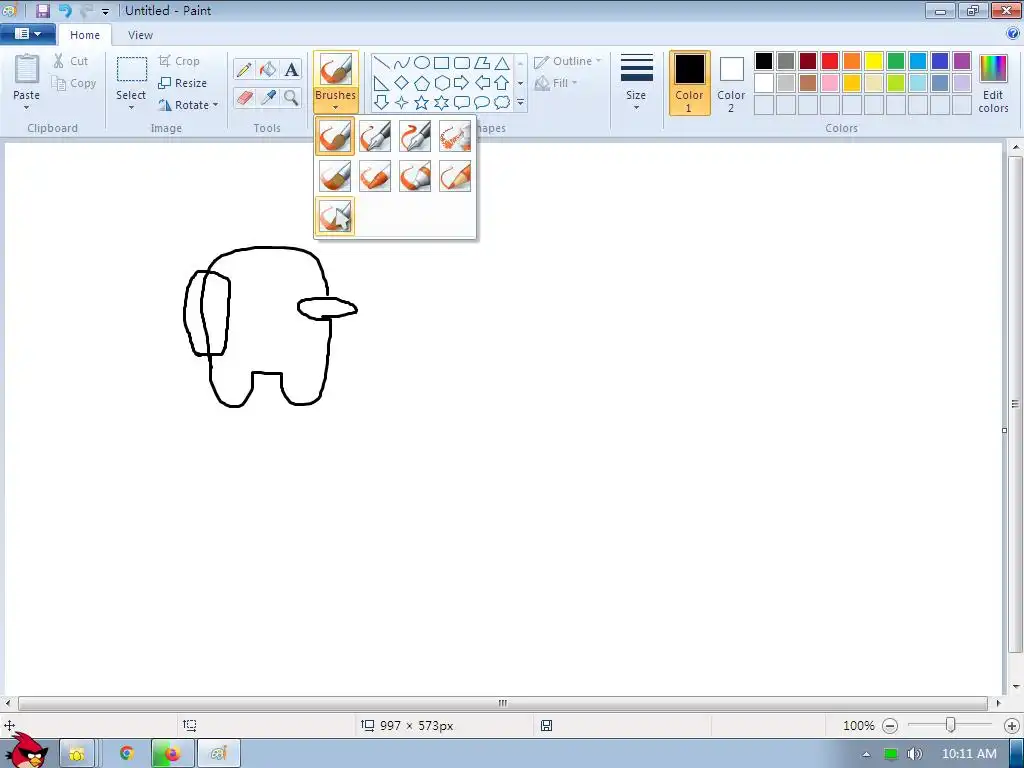The image size is (1024, 768).
Task: Open the Brushes dropdown button
Action: 336,99
